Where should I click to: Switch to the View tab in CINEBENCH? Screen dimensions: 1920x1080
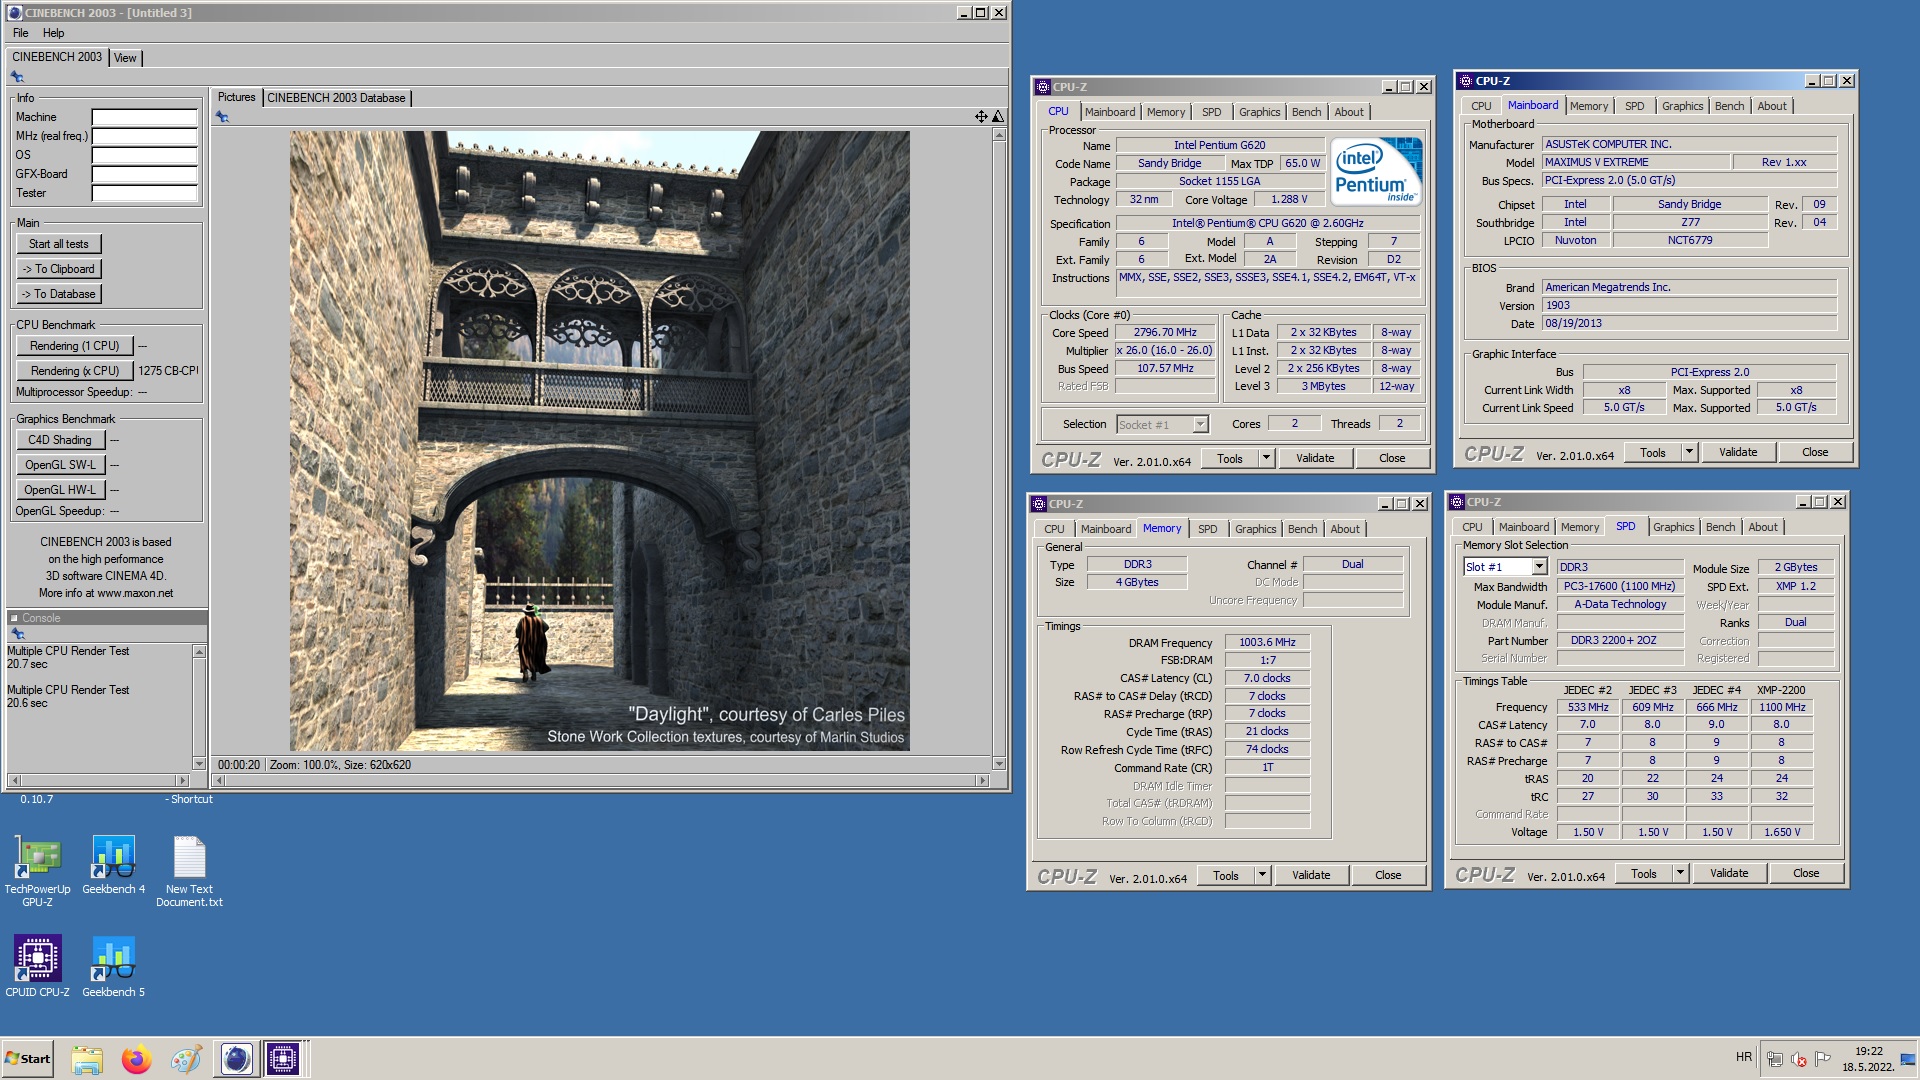click(x=125, y=58)
